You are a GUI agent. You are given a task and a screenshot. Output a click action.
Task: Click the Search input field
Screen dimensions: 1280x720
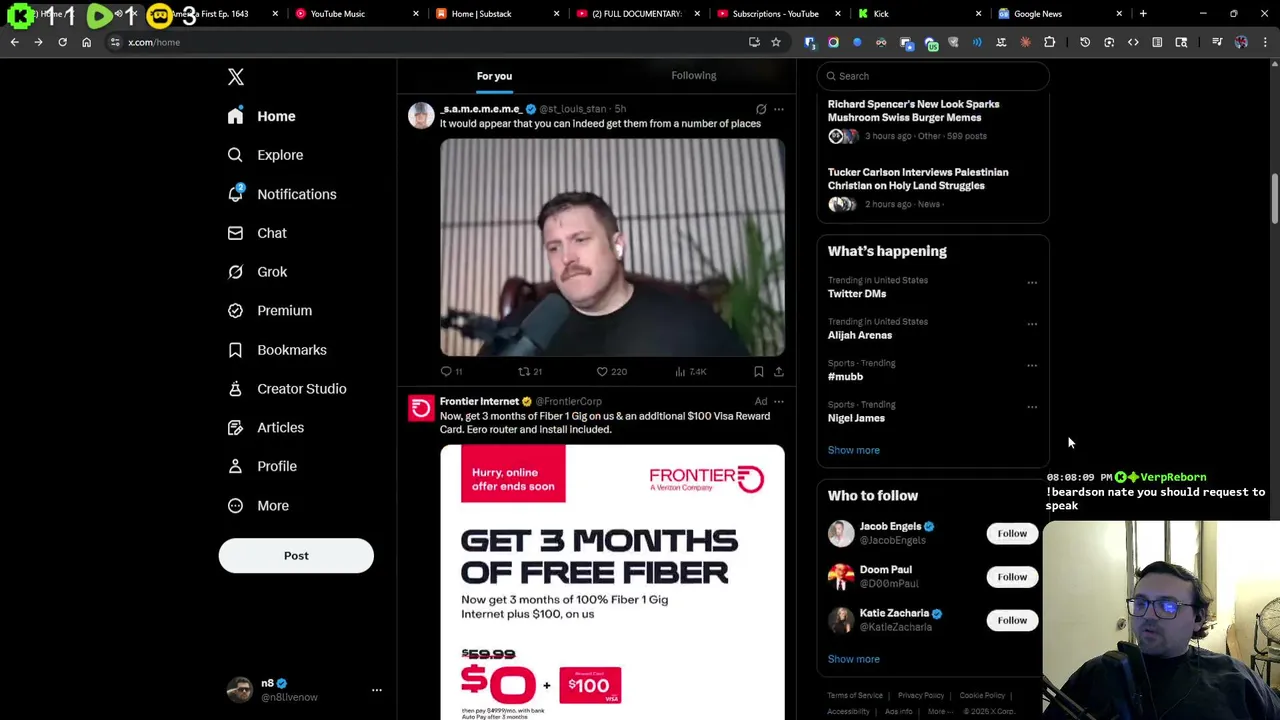pos(933,76)
